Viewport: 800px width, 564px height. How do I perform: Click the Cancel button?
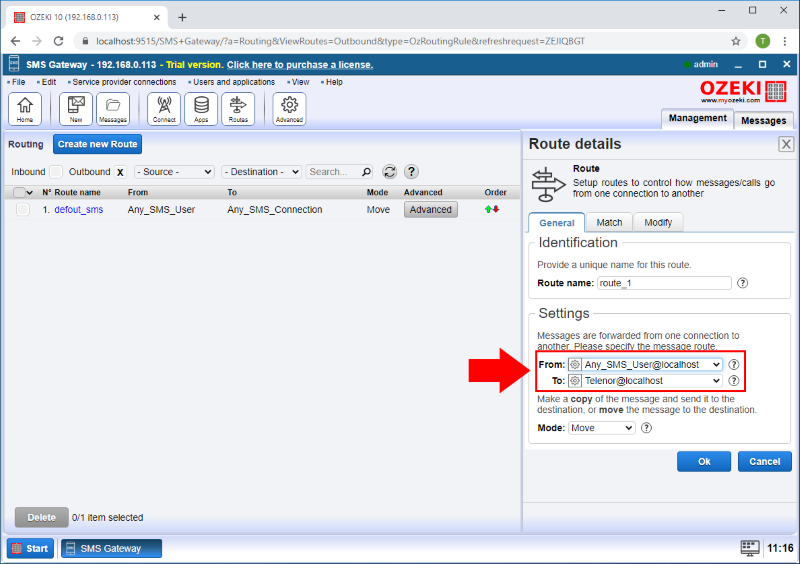point(764,461)
